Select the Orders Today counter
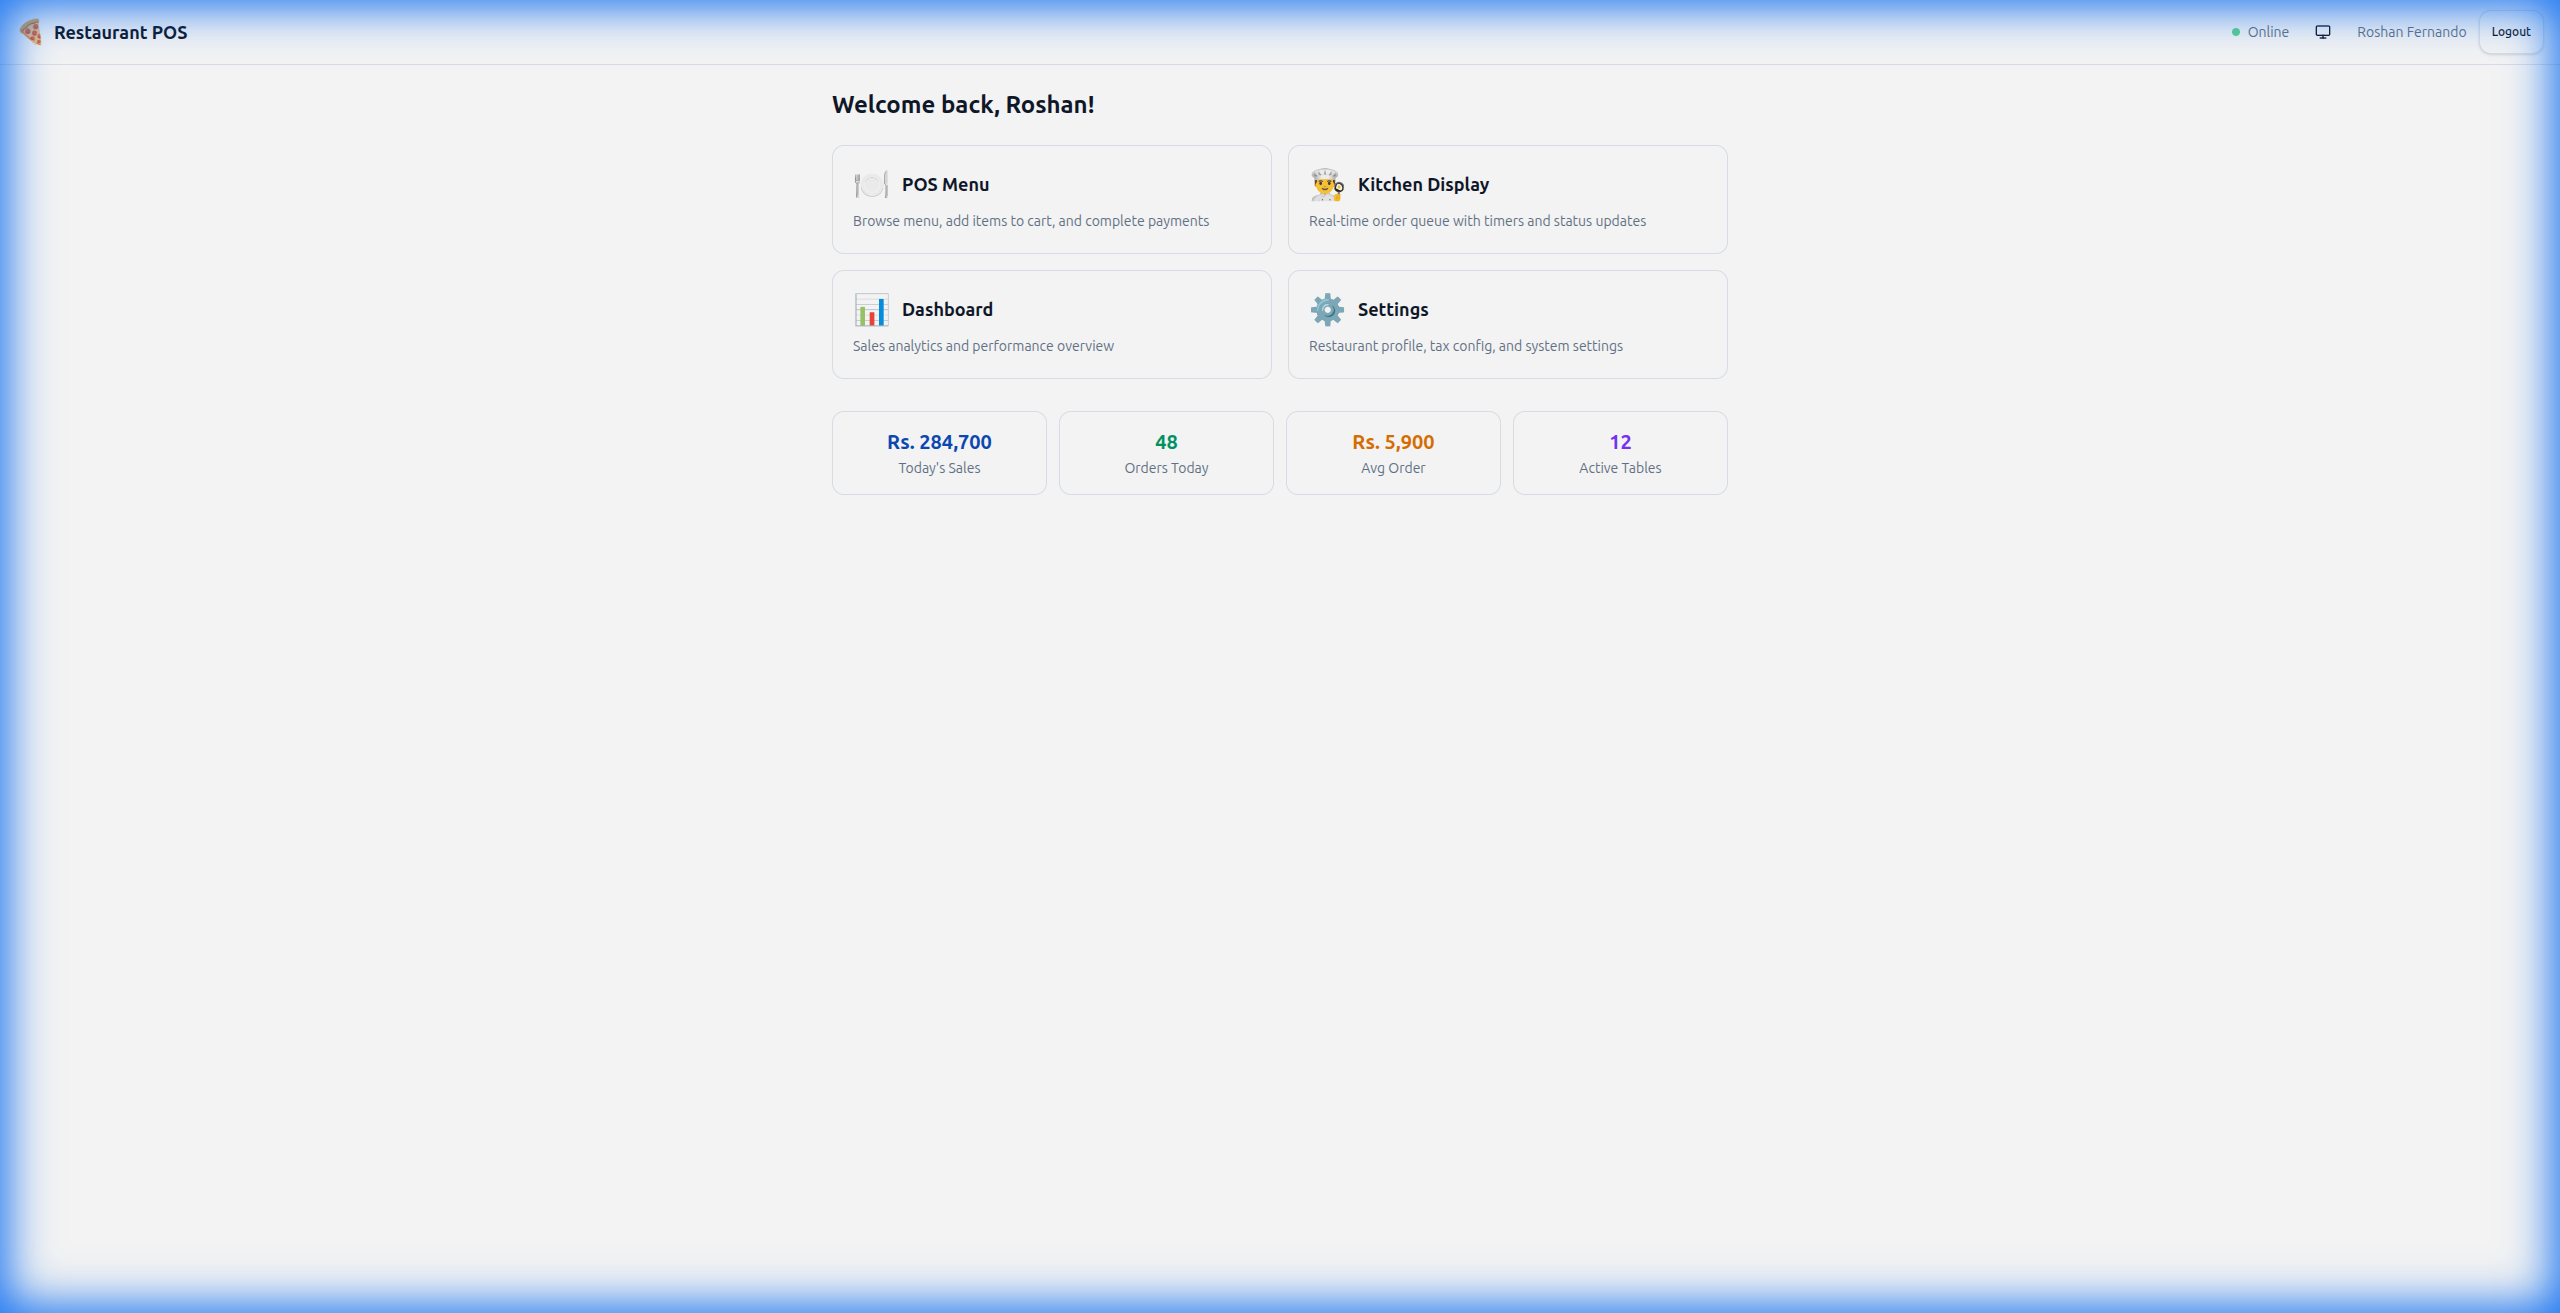Viewport: 2560px width, 1313px height. pos(1165,452)
